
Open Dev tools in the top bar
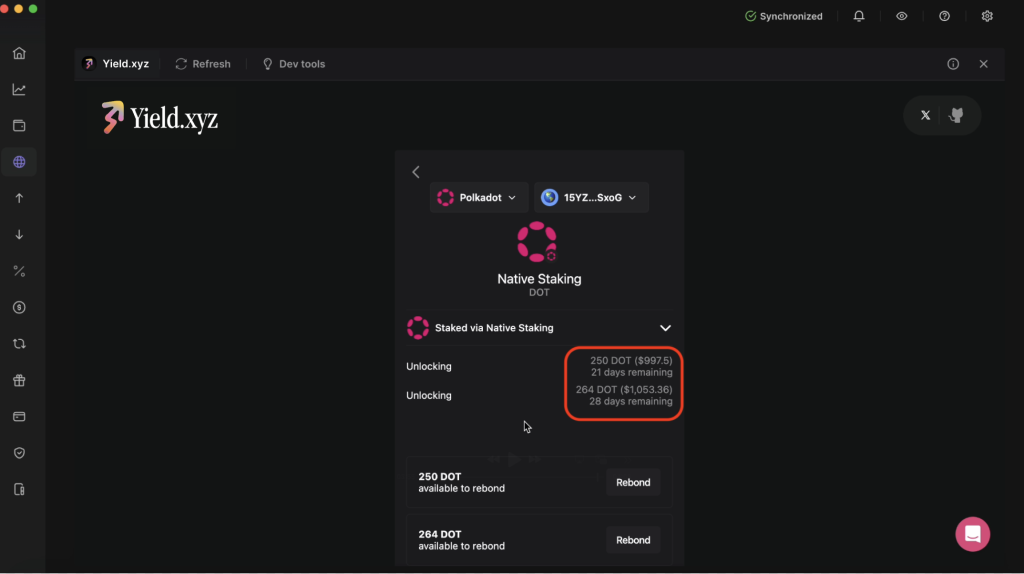[x=293, y=64]
